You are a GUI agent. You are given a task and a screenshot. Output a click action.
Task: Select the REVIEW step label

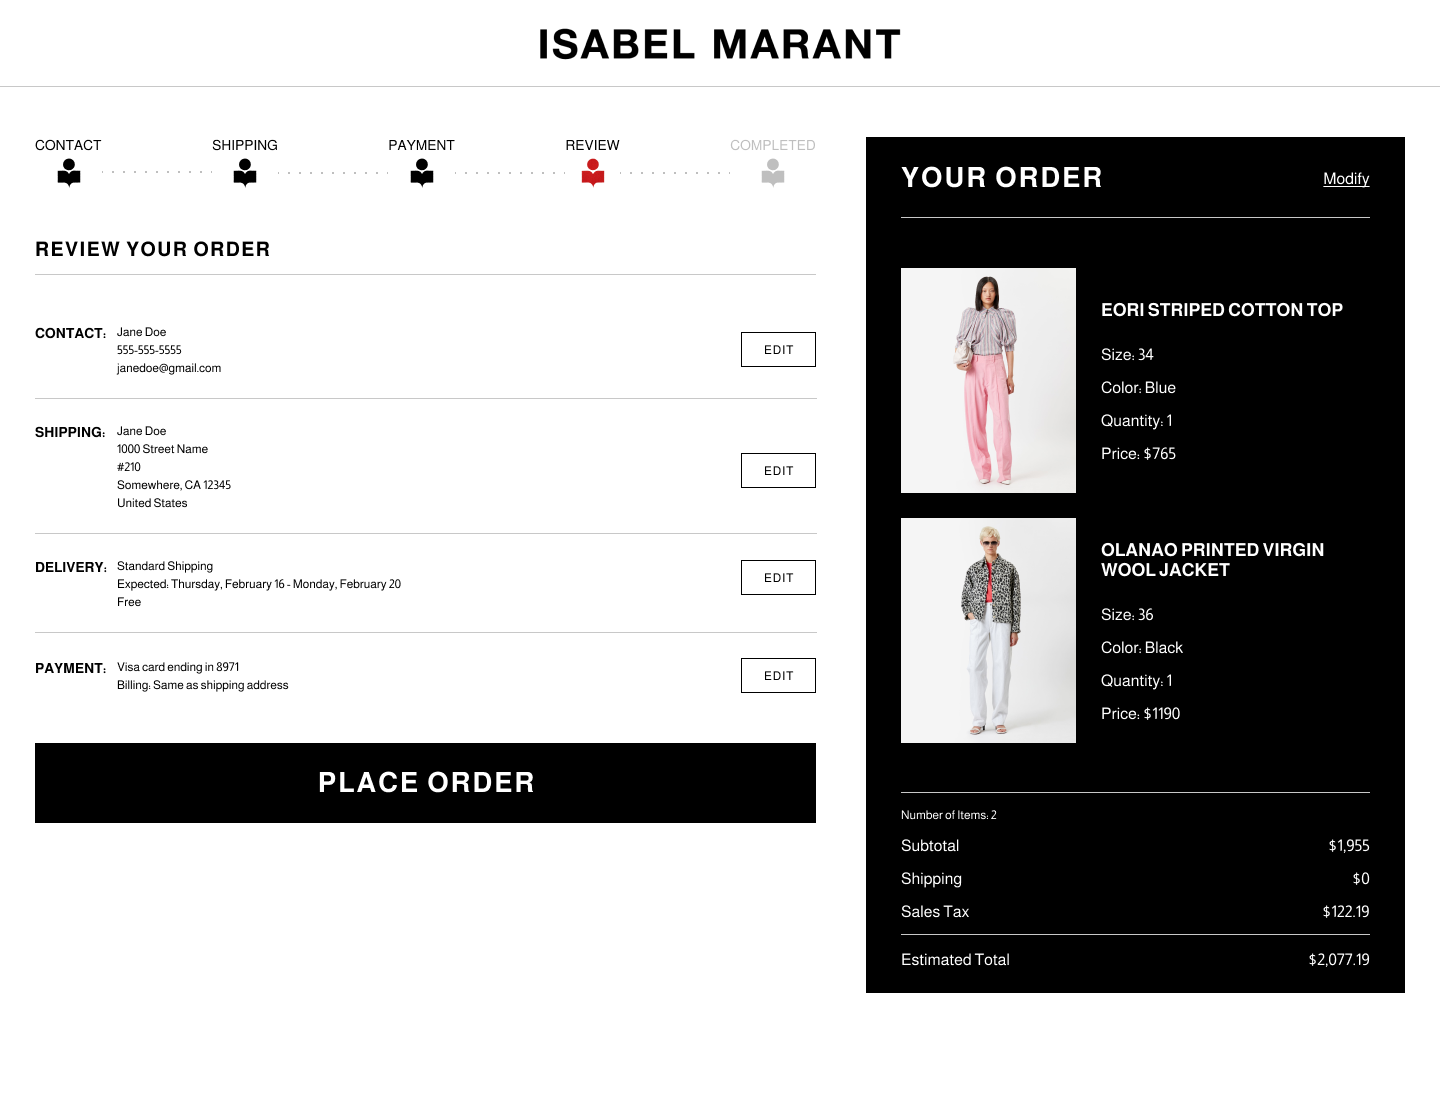click(592, 145)
